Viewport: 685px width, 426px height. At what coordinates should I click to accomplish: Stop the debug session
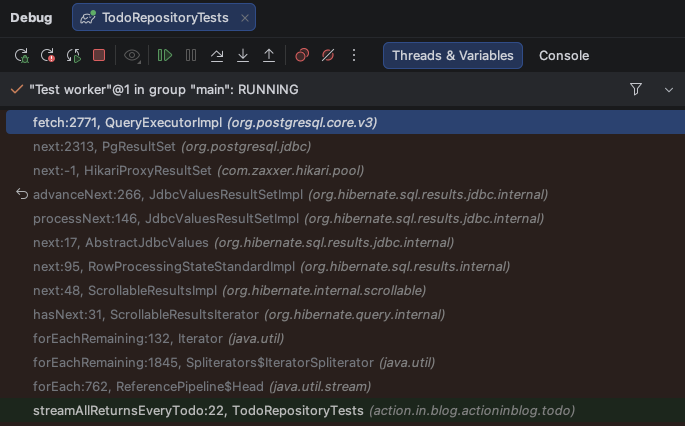coord(99,55)
